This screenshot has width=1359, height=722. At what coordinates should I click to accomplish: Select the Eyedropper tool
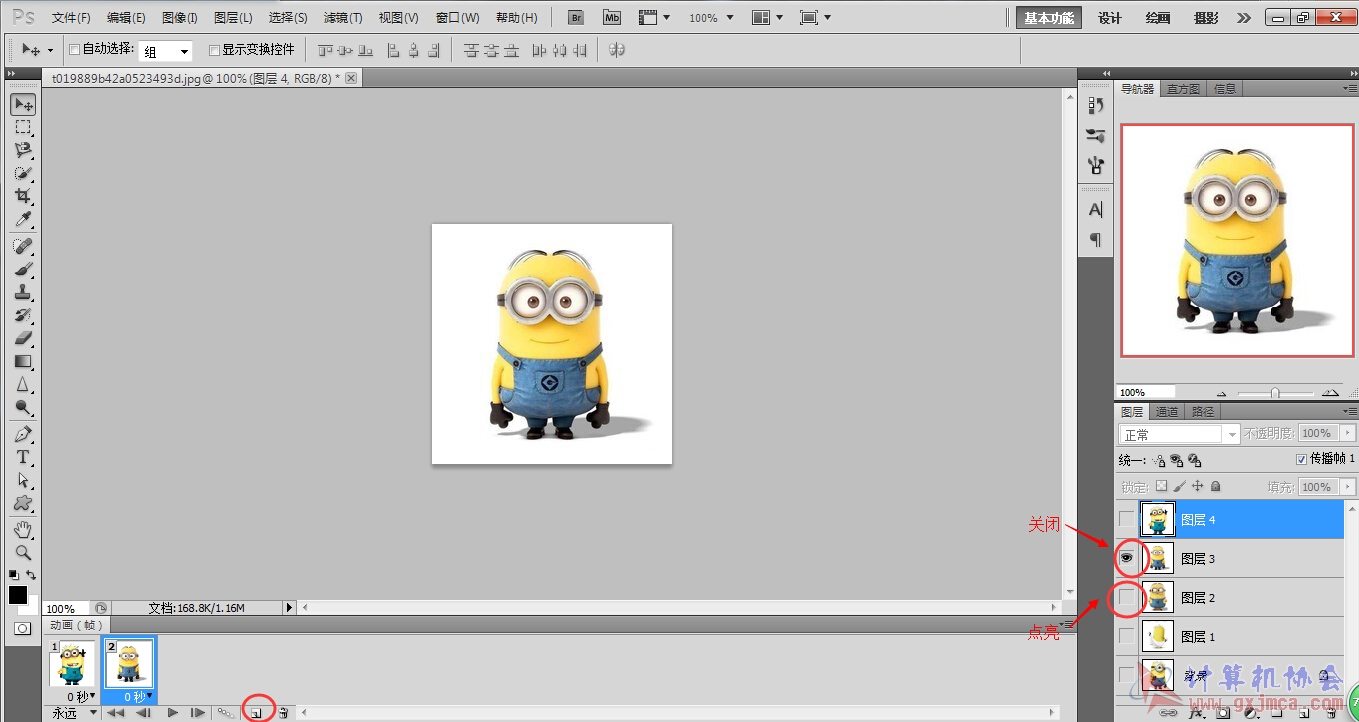pos(23,219)
